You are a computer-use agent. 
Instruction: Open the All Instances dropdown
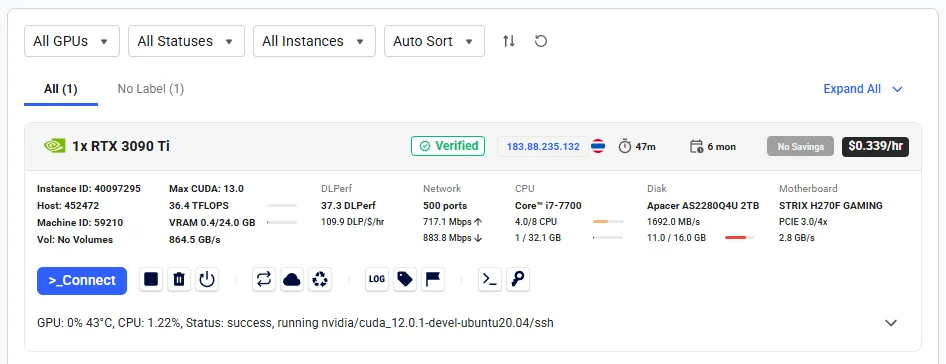(x=314, y=41)
